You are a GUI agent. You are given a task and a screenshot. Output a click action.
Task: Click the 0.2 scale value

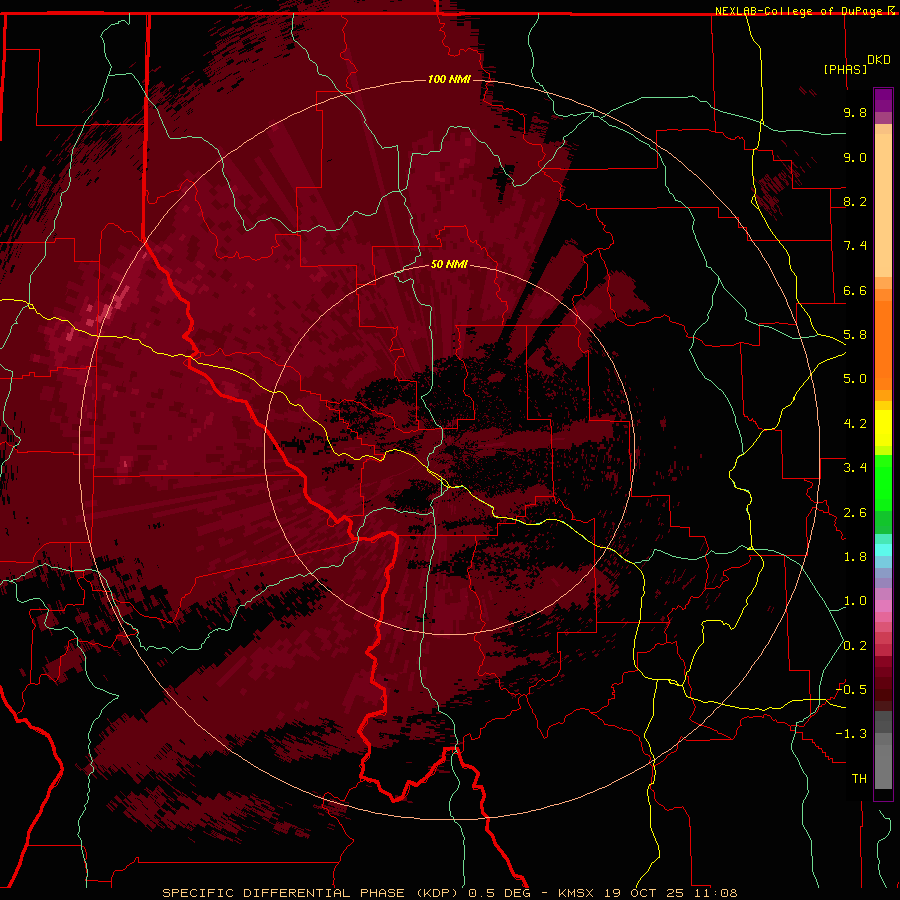[x=855, y=646]
